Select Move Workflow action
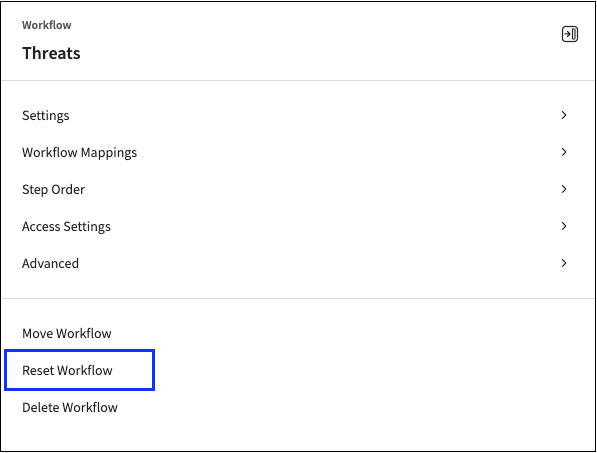Screen dimensions: 597x453 pos(67,333)
